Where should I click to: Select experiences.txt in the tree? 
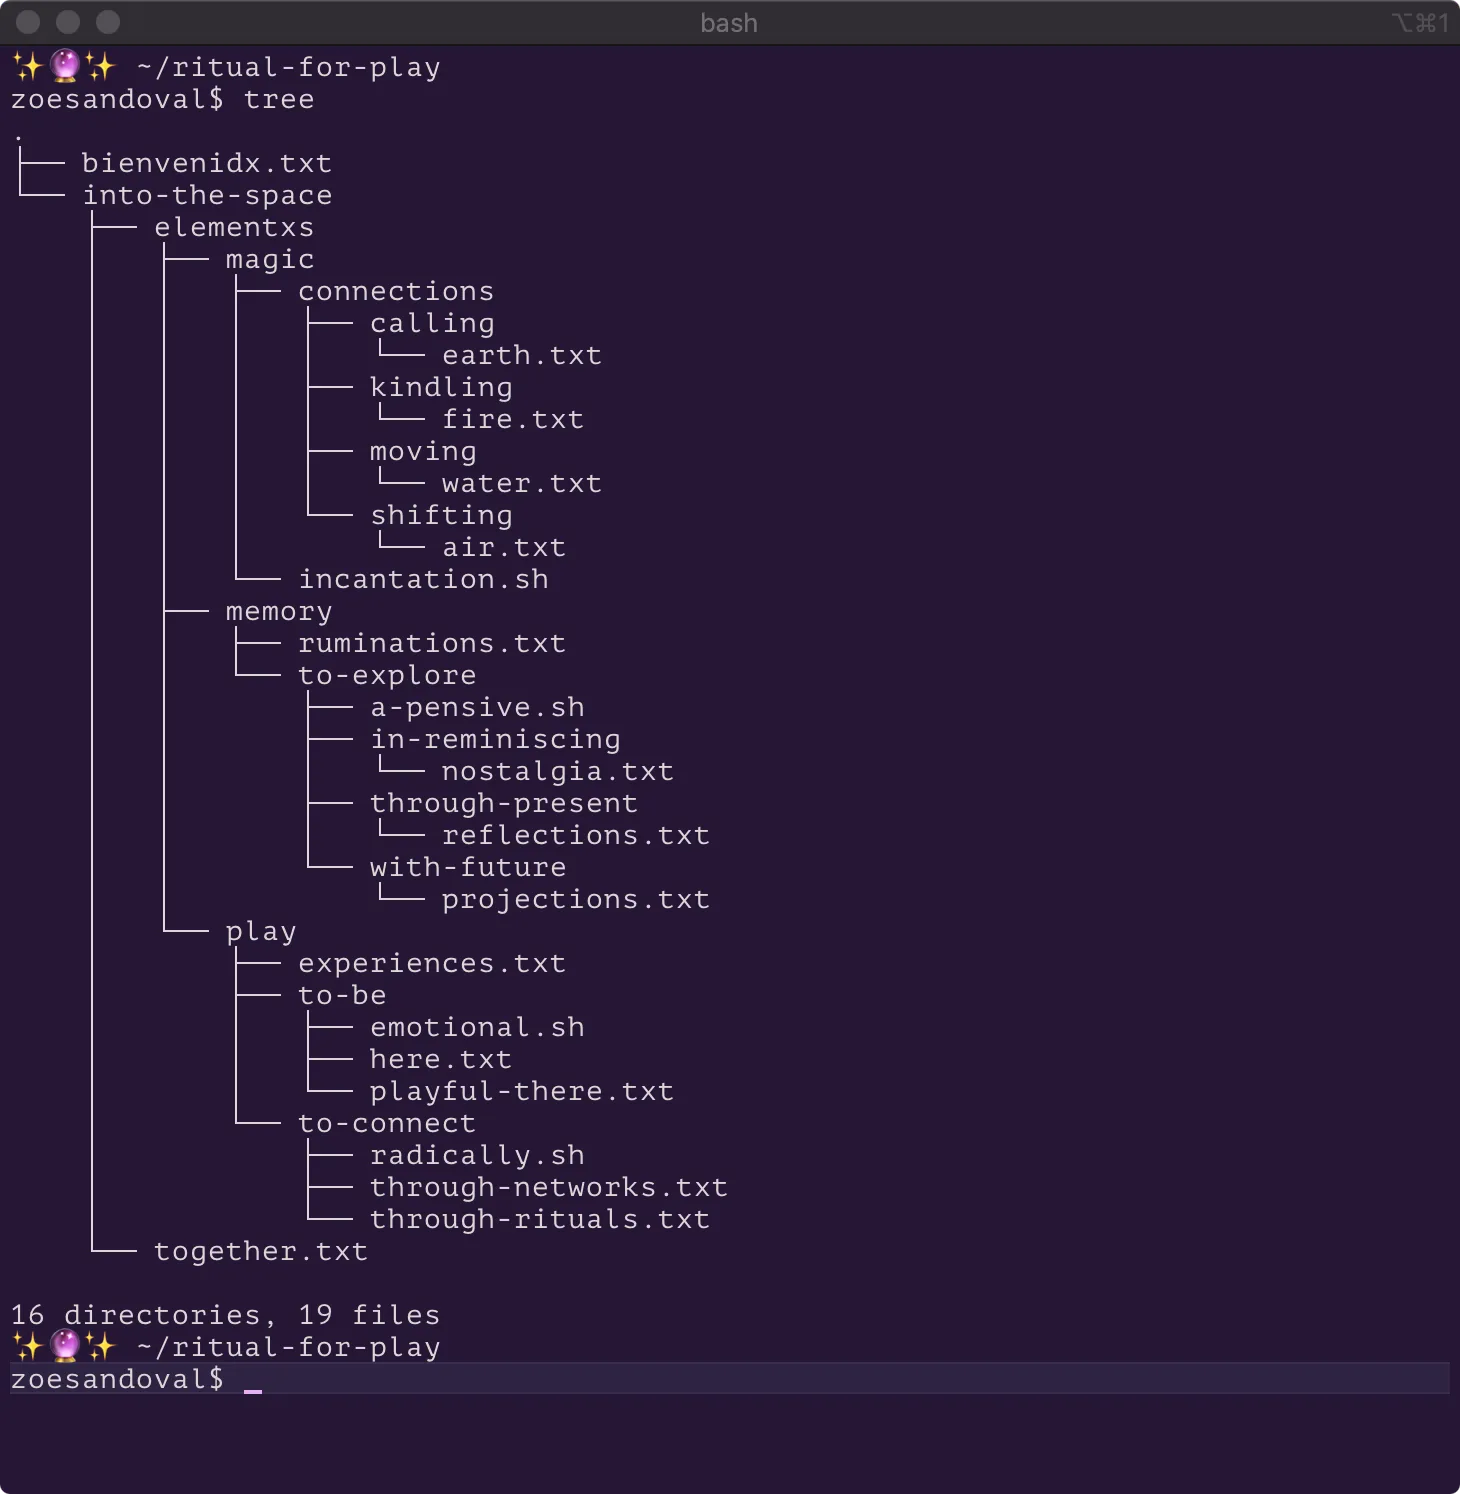432,964
